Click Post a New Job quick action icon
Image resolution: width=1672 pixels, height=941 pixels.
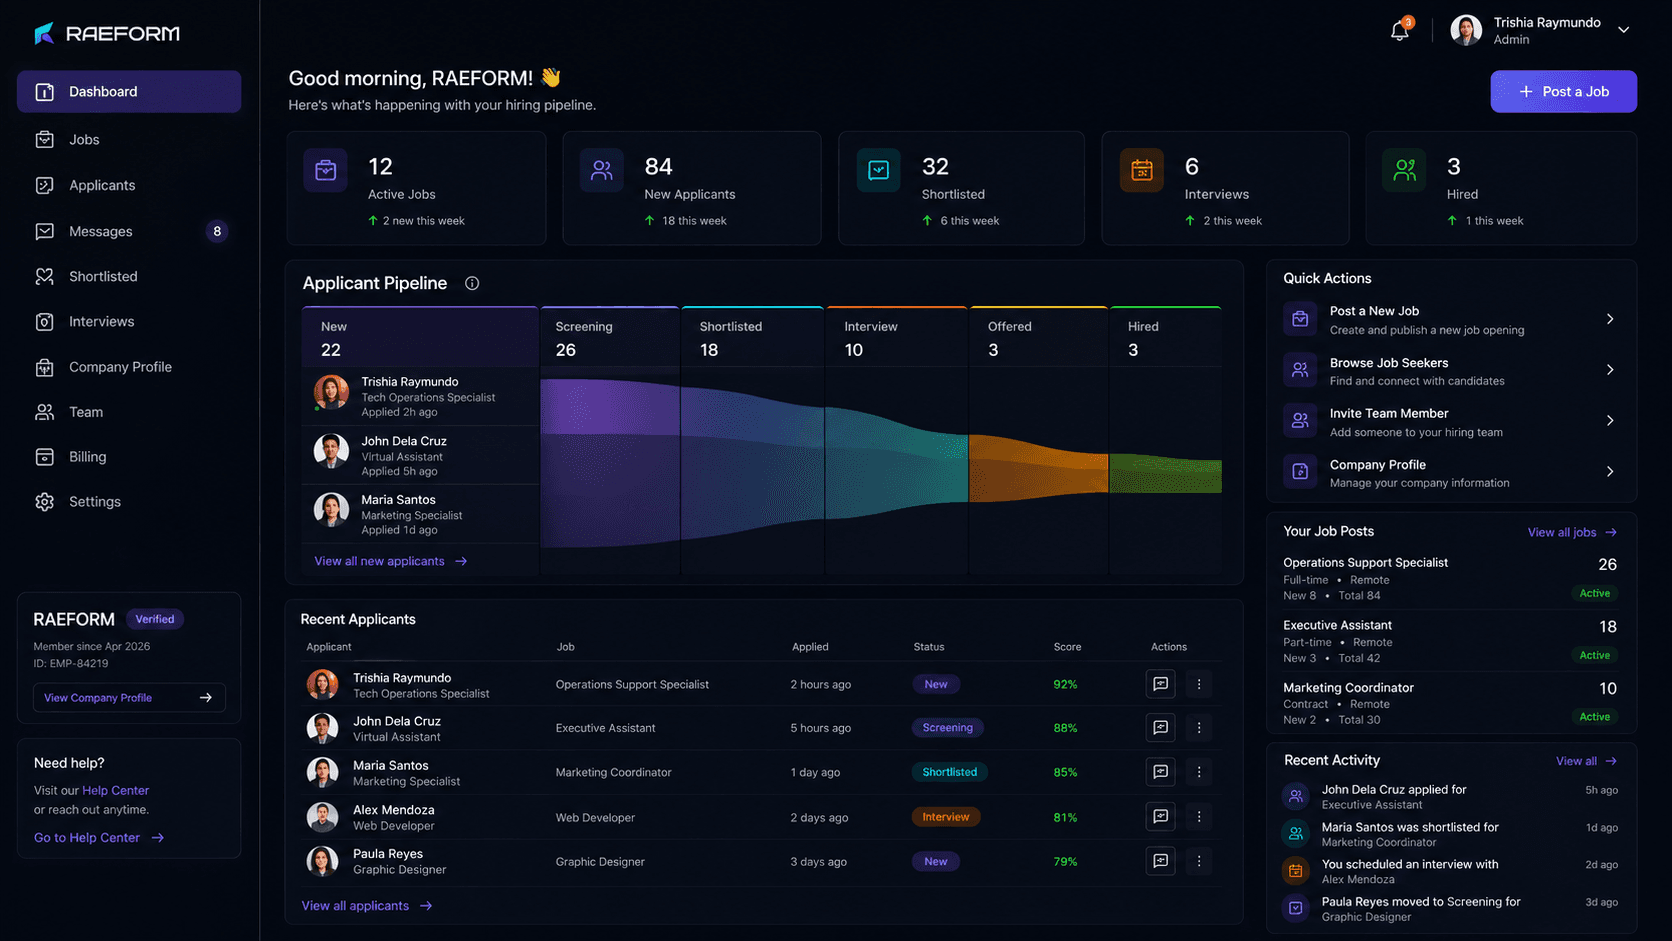pos(1300,319)
